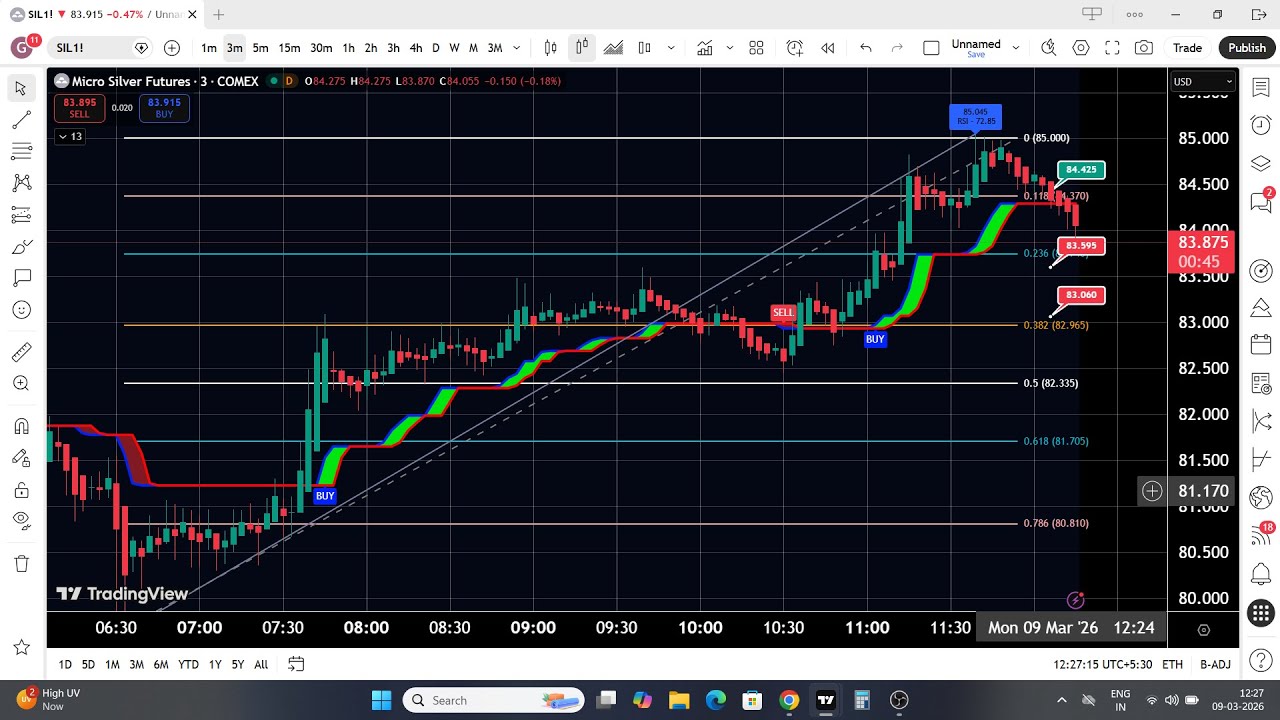Screen dimensions: 1280x720
Task: Open the go to date calendar
Action: (296, 664)
